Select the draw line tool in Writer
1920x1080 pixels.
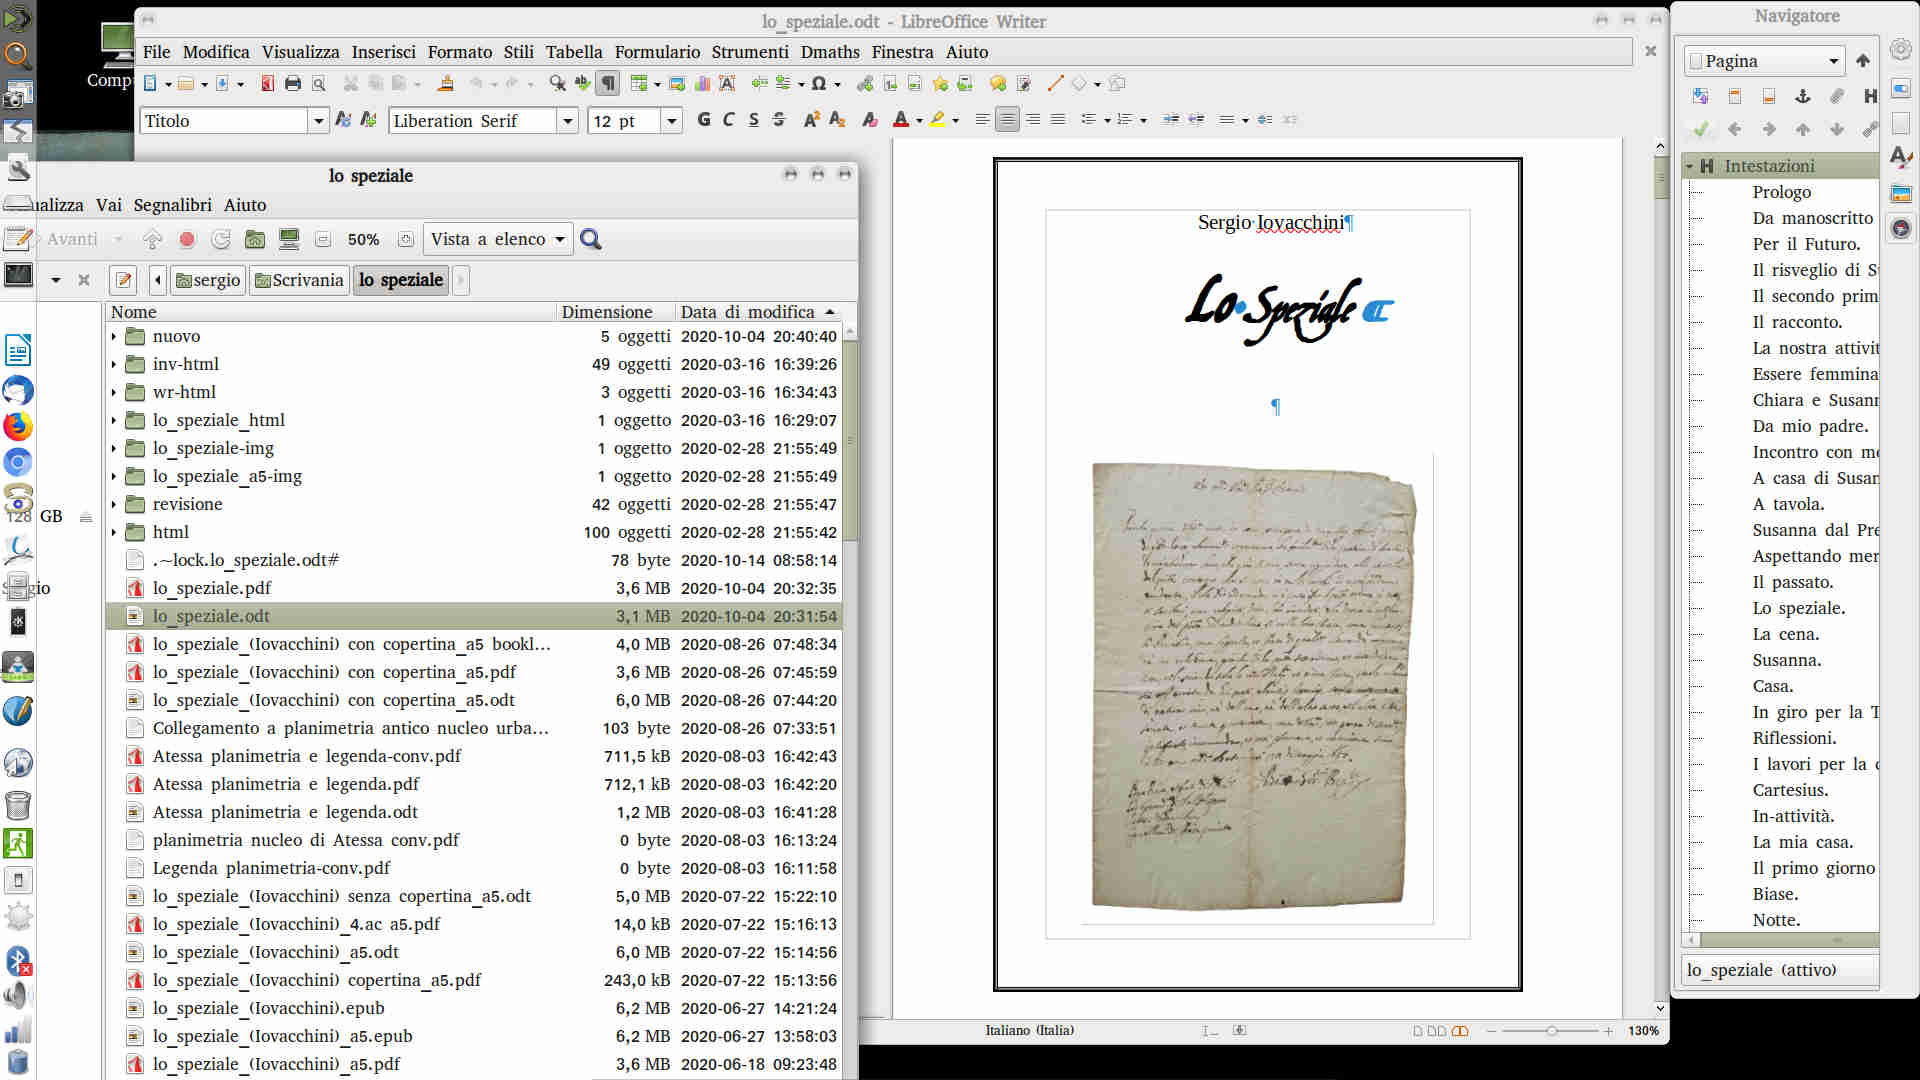coord(1055,84)
